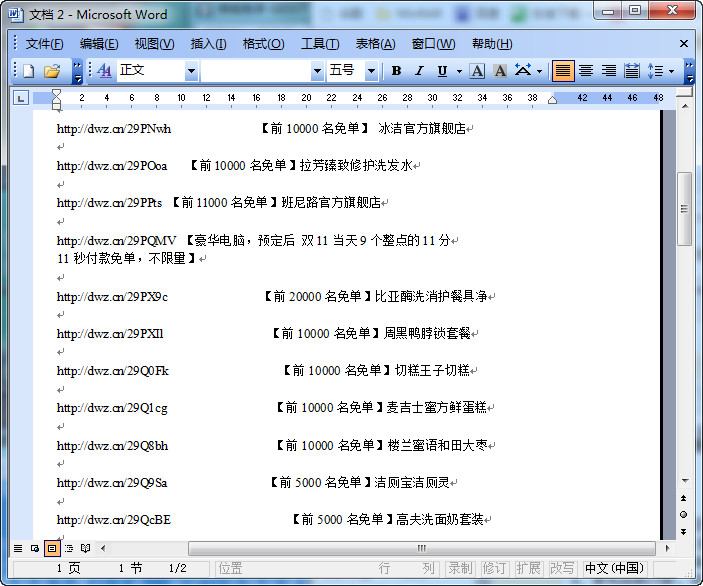
Task: Open the 工具(T) menu
Action: coord(320,44)
